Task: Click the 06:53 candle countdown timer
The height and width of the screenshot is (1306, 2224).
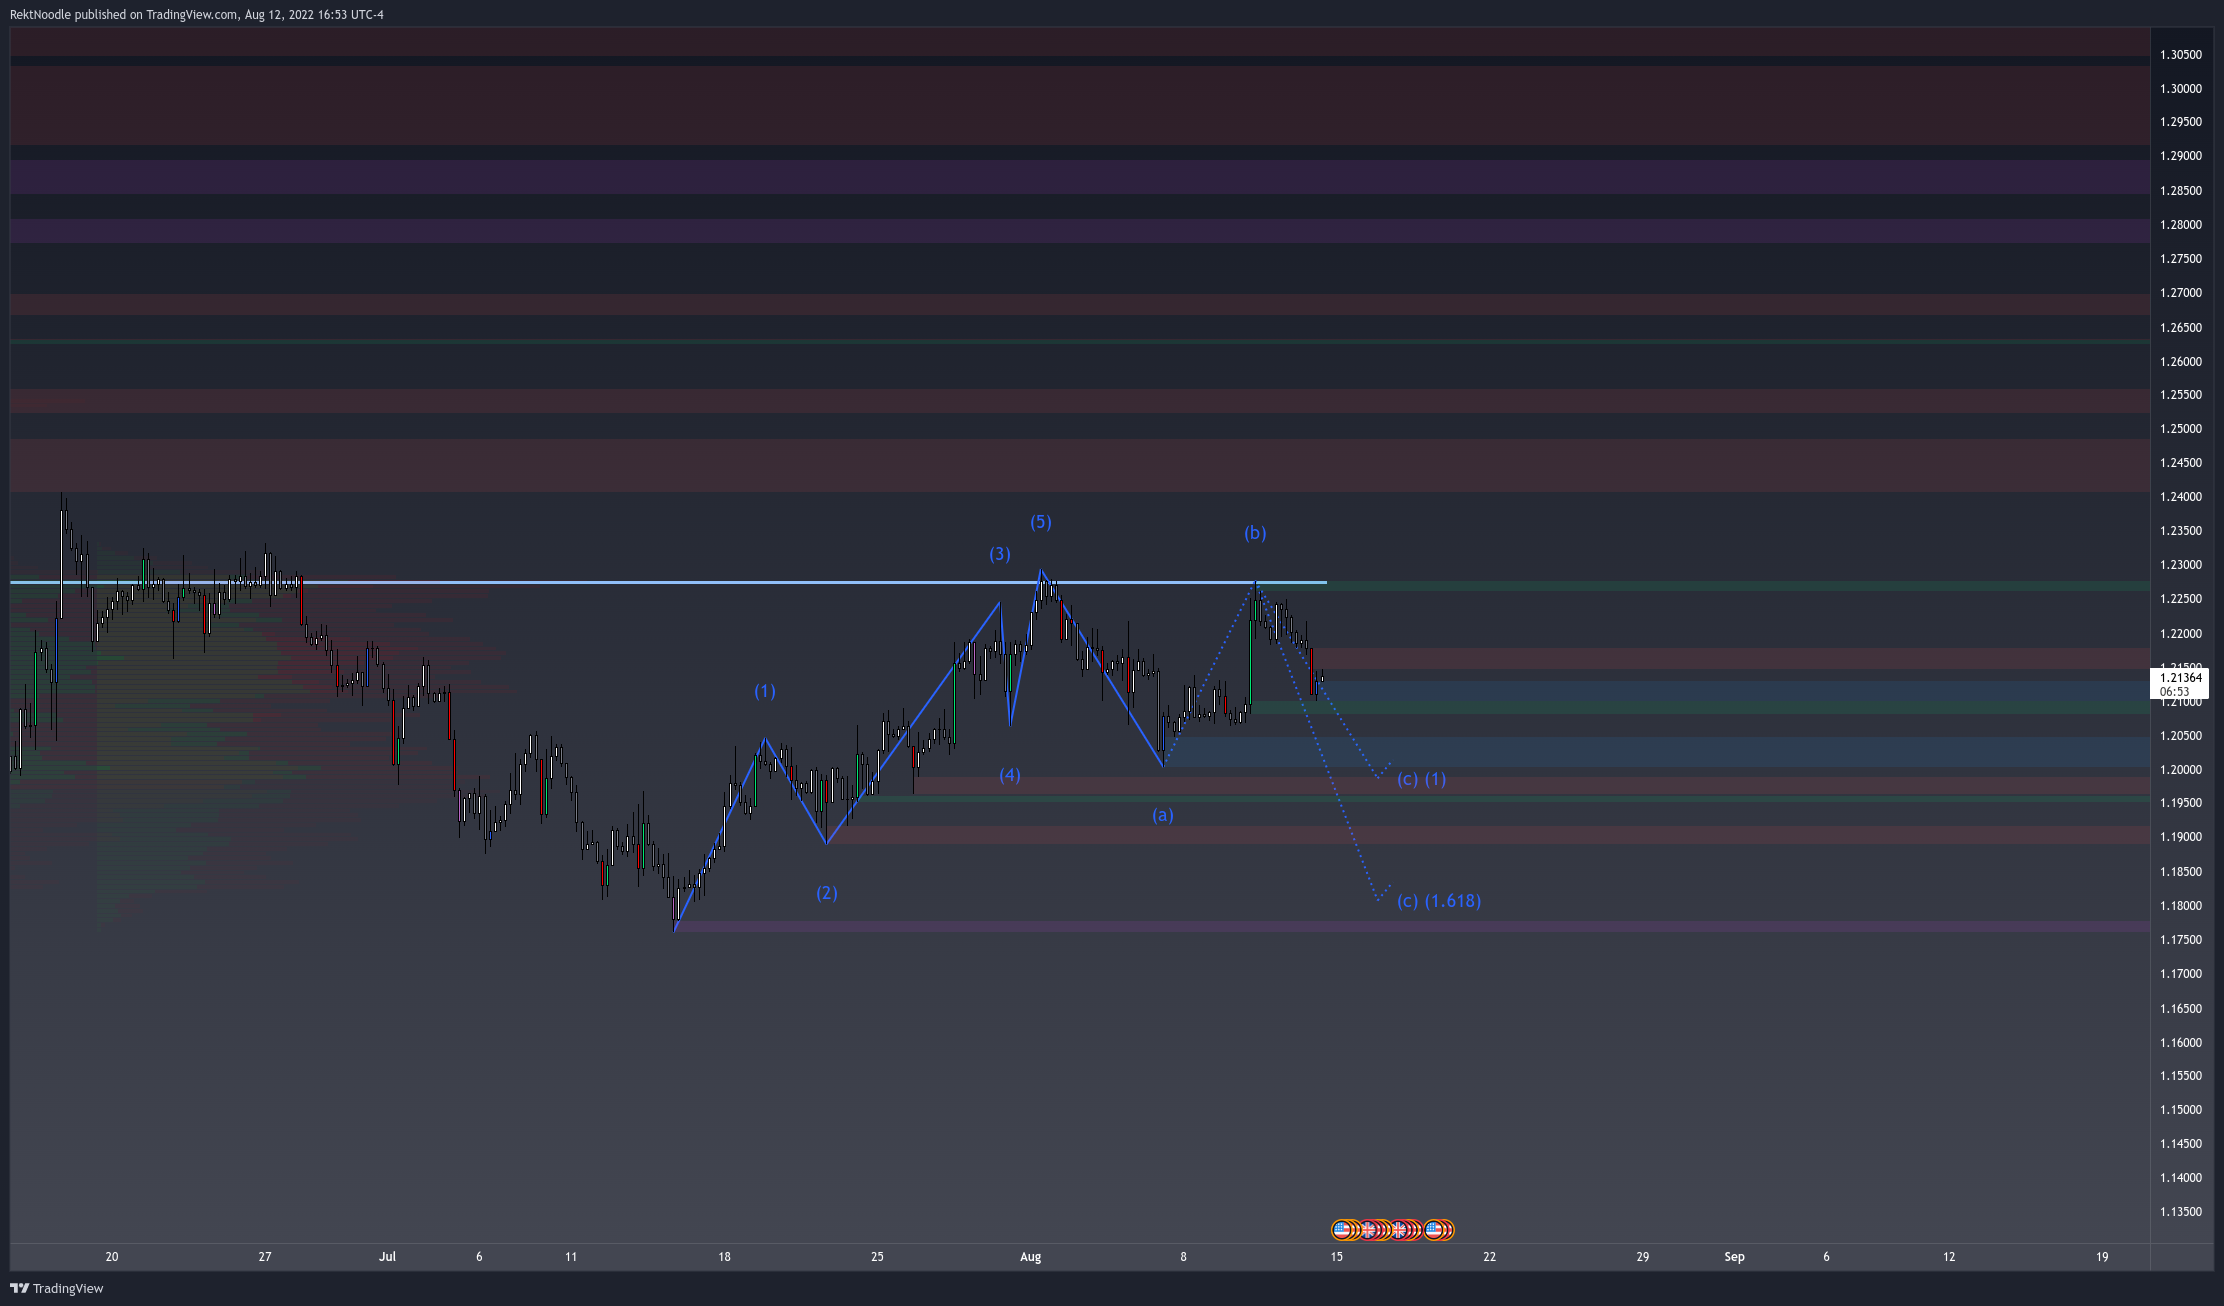Action: click(2174, 692)
